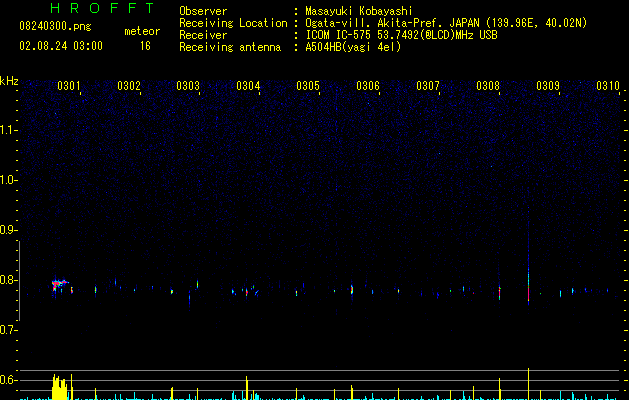Click the 0.7 frequency axis label
This screenshot has height=400, width=629.
9,330
